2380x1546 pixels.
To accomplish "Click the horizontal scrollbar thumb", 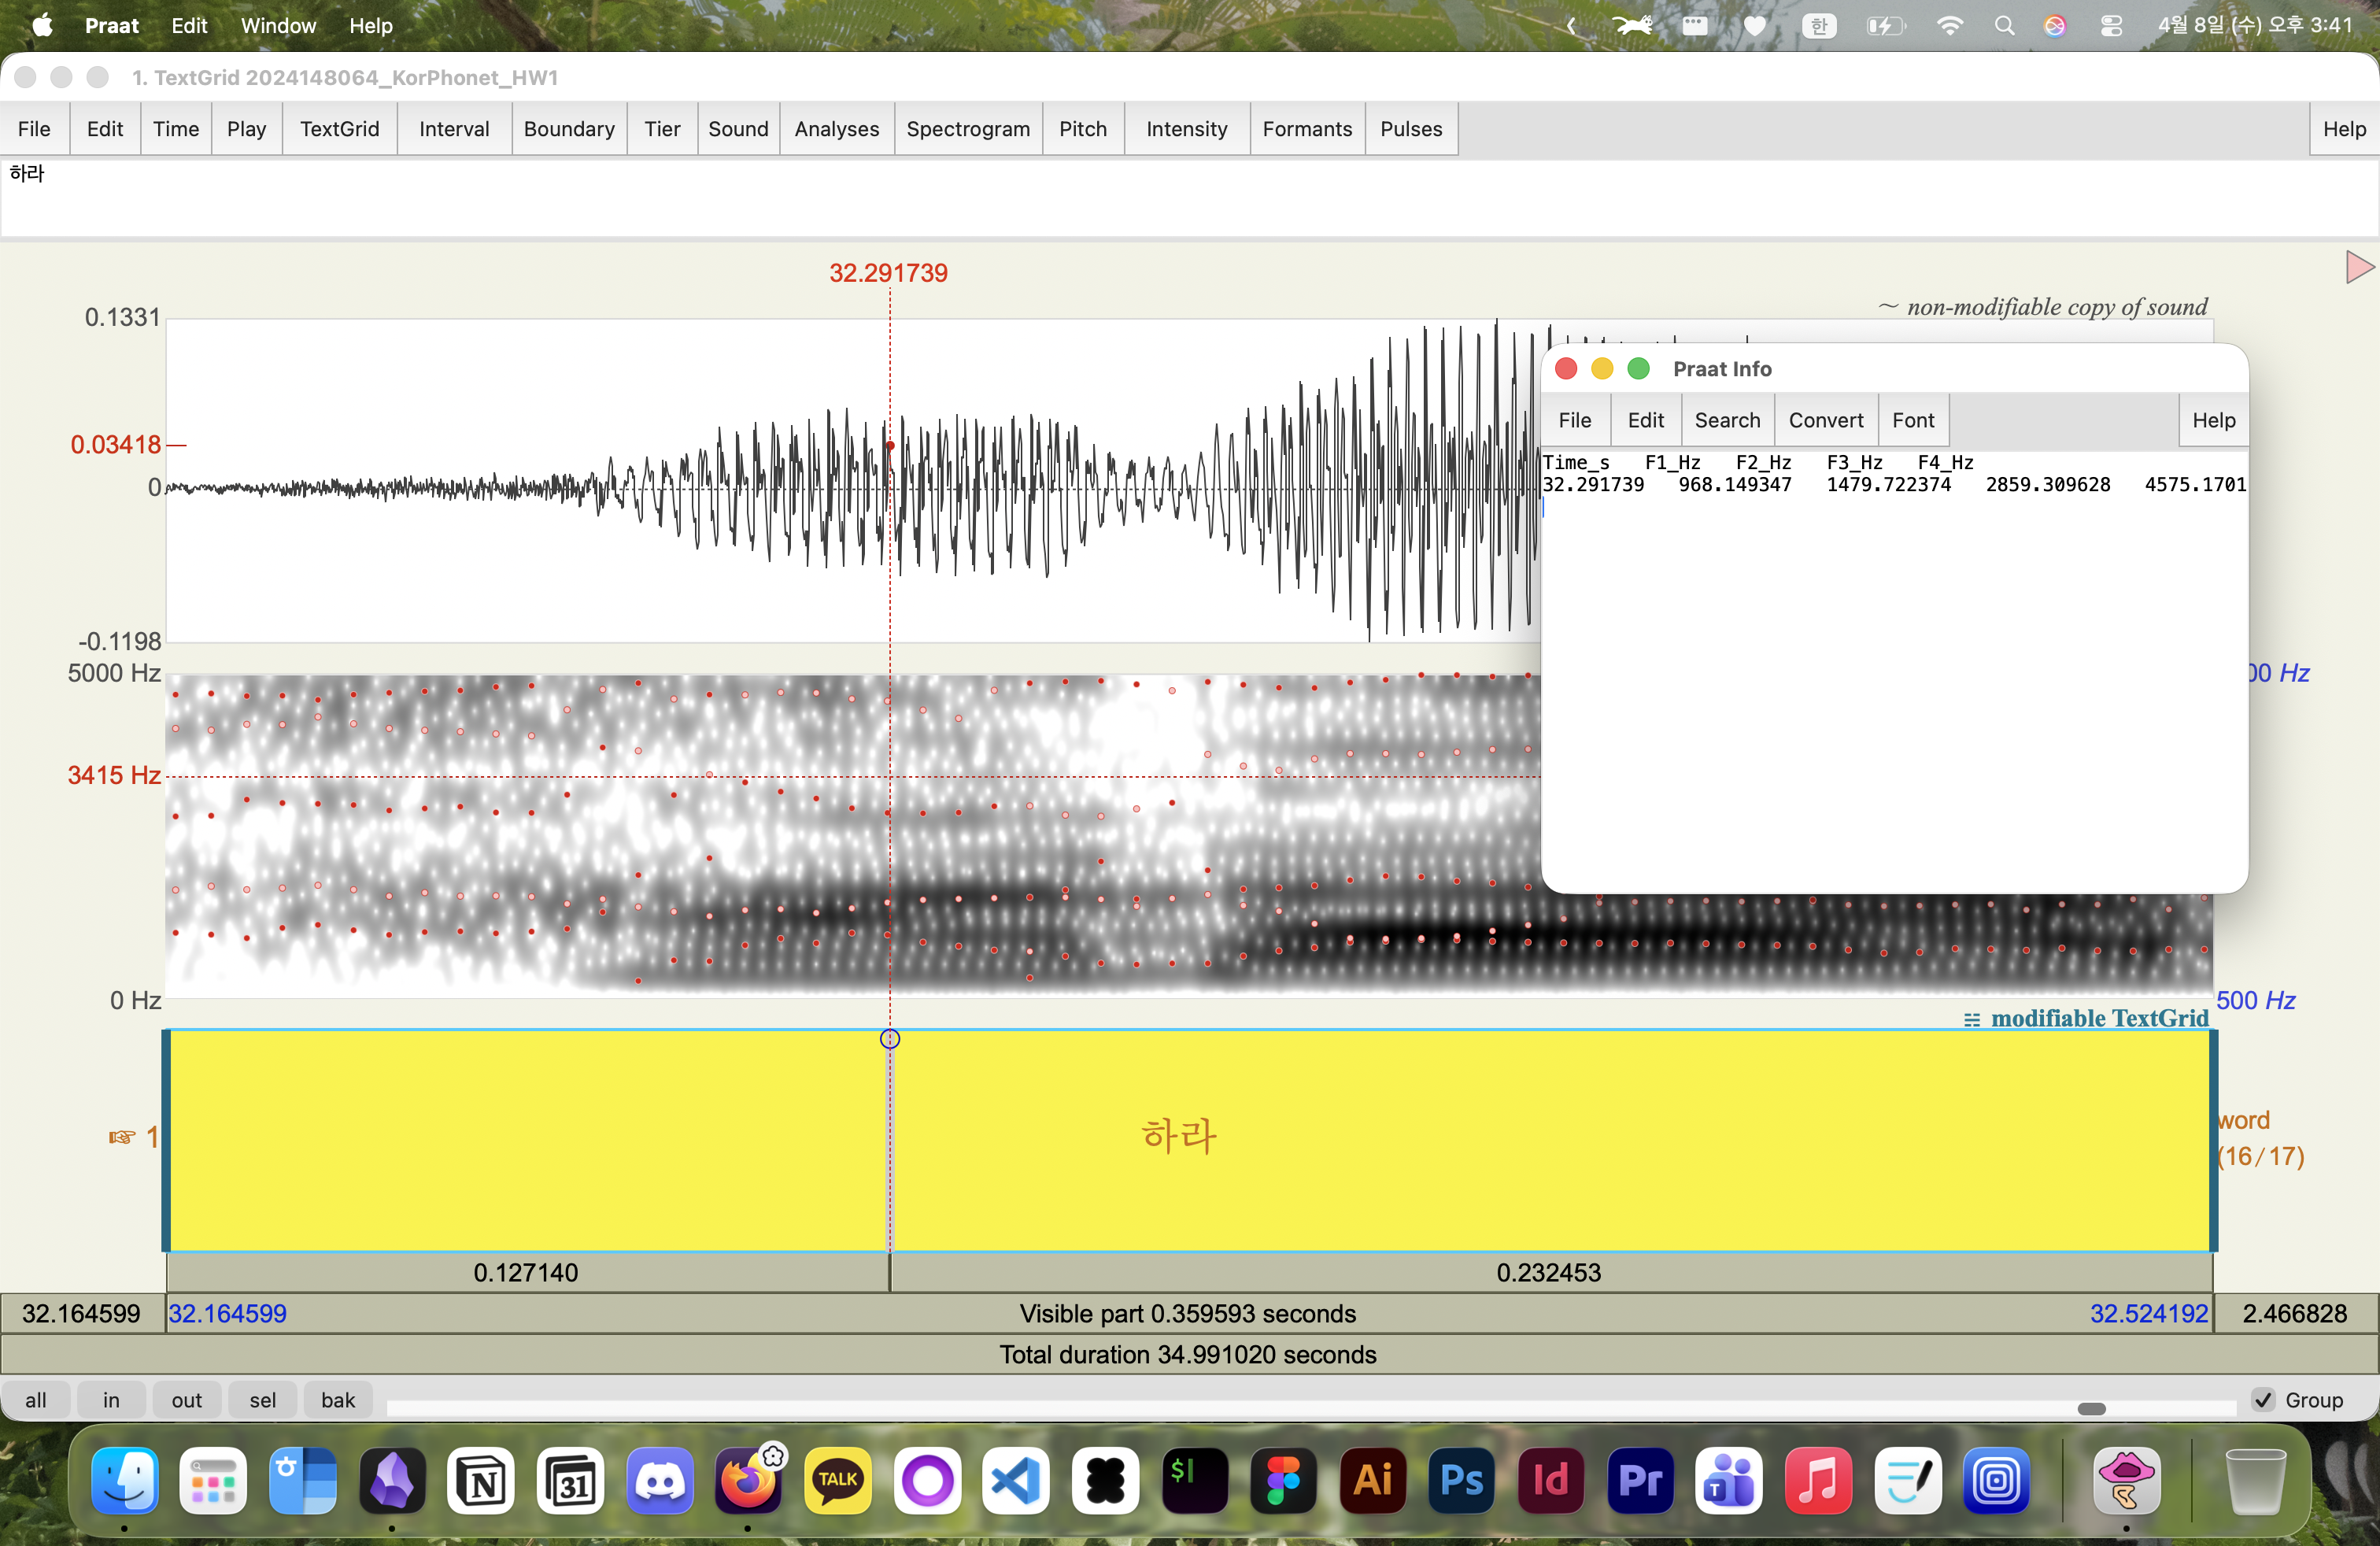I will click(2091, 1409).
